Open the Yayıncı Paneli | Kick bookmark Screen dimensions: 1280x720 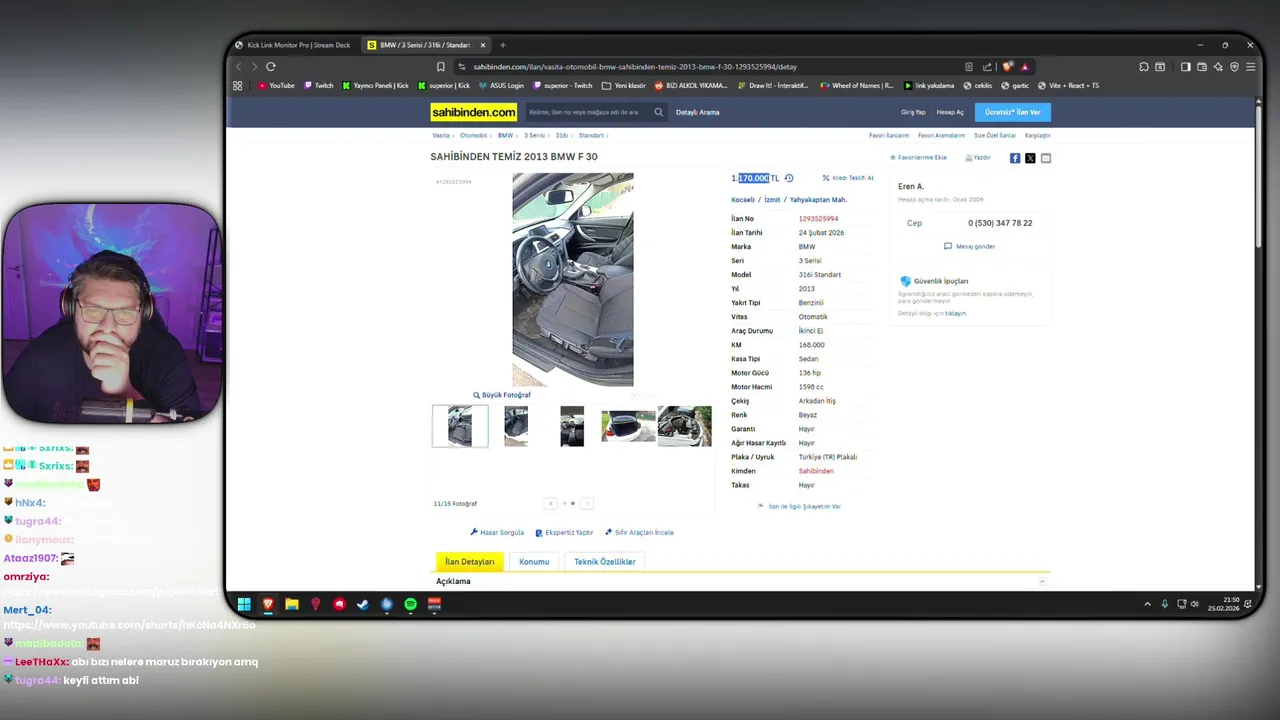[x=376, y=86]
